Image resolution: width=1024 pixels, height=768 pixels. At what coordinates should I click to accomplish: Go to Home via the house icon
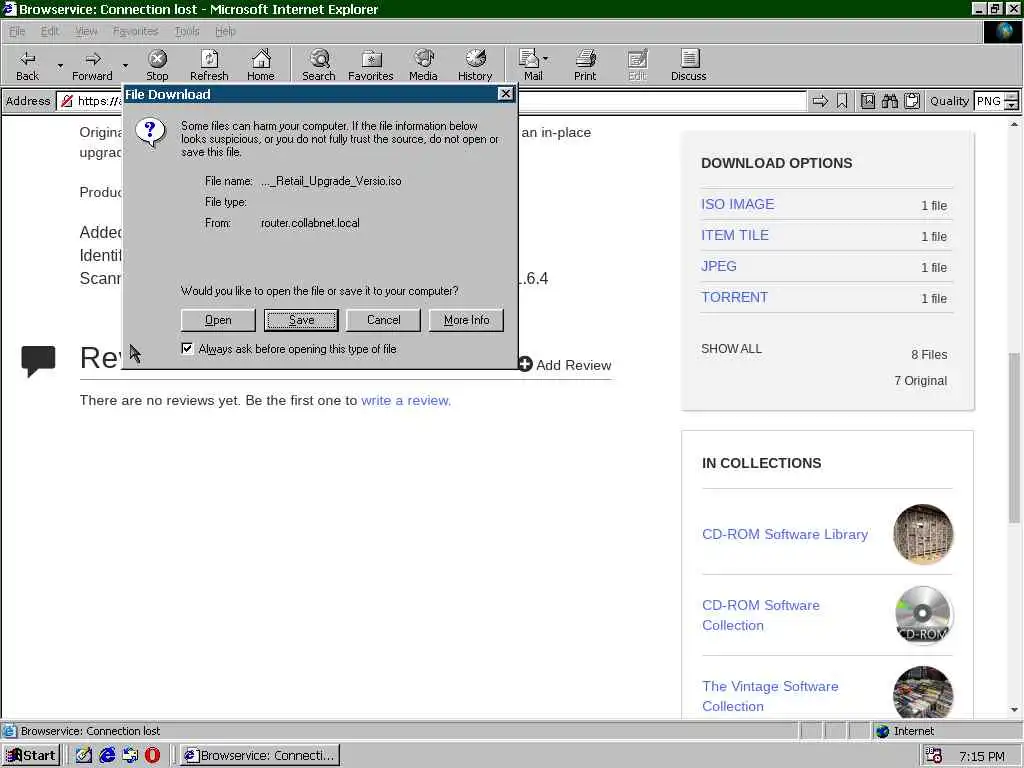261,65
